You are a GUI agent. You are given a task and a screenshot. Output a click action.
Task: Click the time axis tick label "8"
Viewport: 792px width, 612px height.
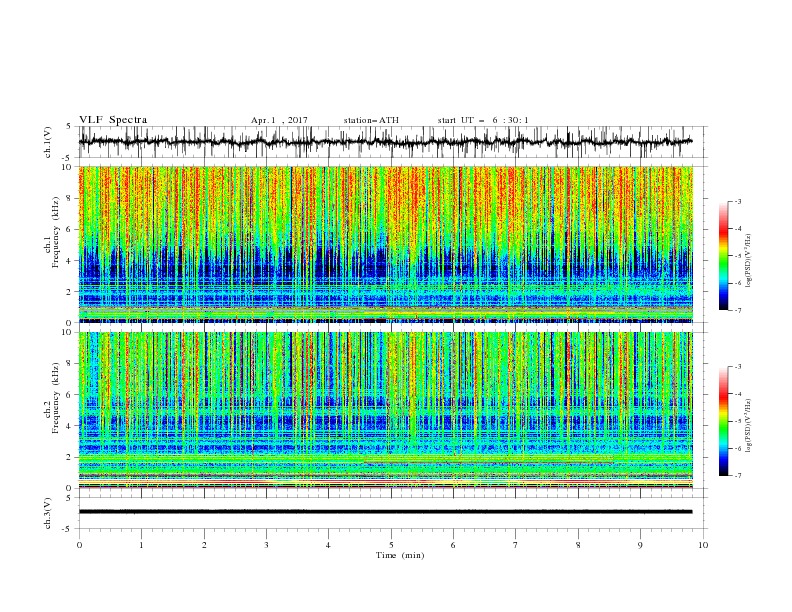coord(578,545)
